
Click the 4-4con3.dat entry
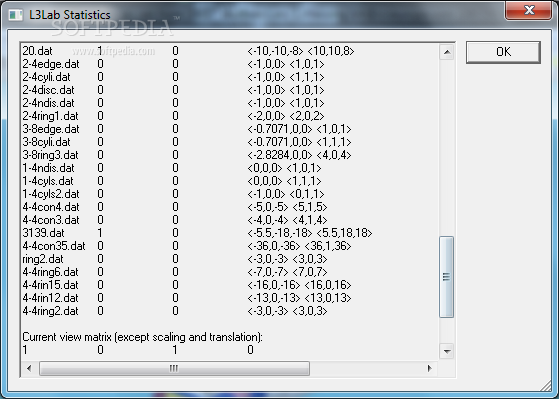51,220
